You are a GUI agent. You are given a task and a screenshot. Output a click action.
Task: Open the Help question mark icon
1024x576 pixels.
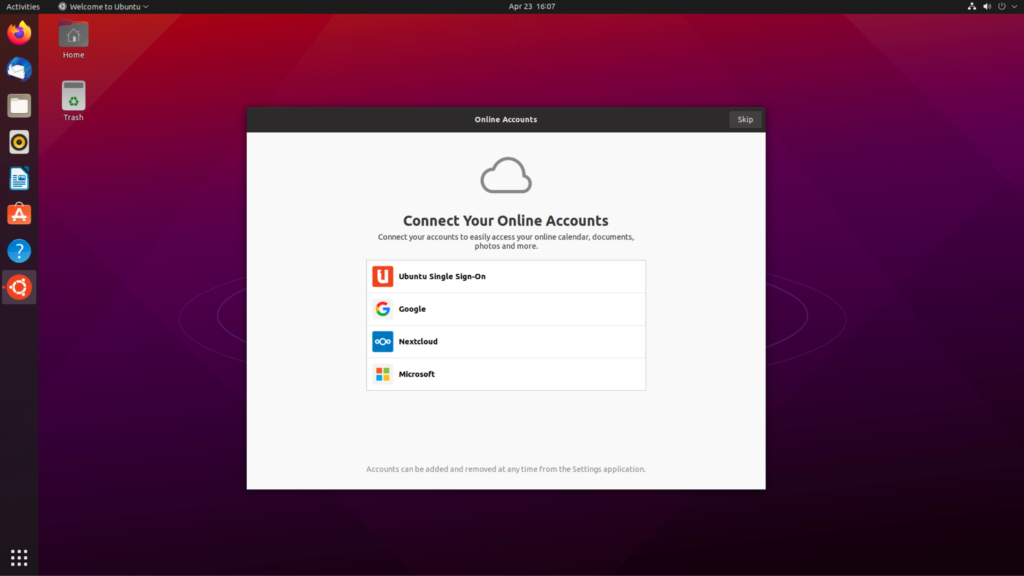19,251
